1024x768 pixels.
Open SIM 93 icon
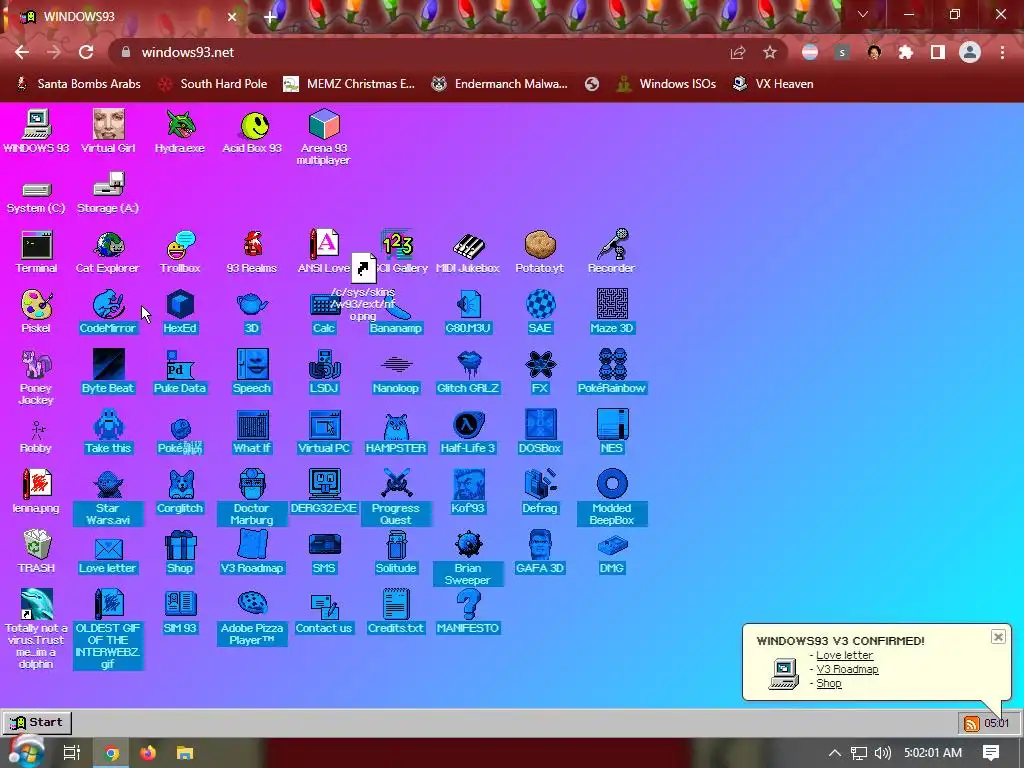[x=180, y=612]
